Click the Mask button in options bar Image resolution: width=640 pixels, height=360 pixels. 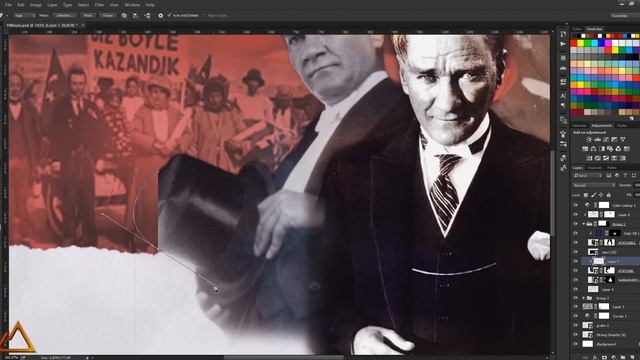(88, 16)
